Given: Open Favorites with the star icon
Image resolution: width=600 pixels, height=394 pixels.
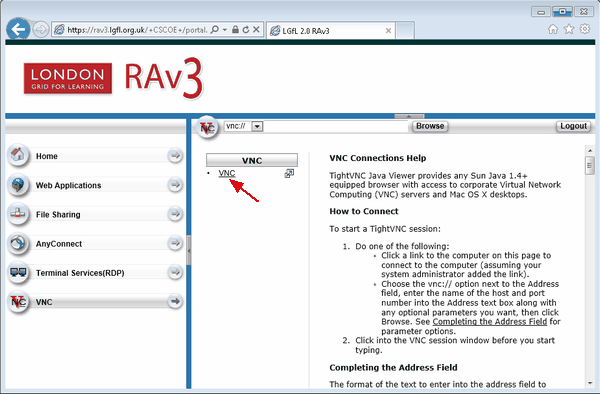Looking at the screenshot, I should coord(569,29).
